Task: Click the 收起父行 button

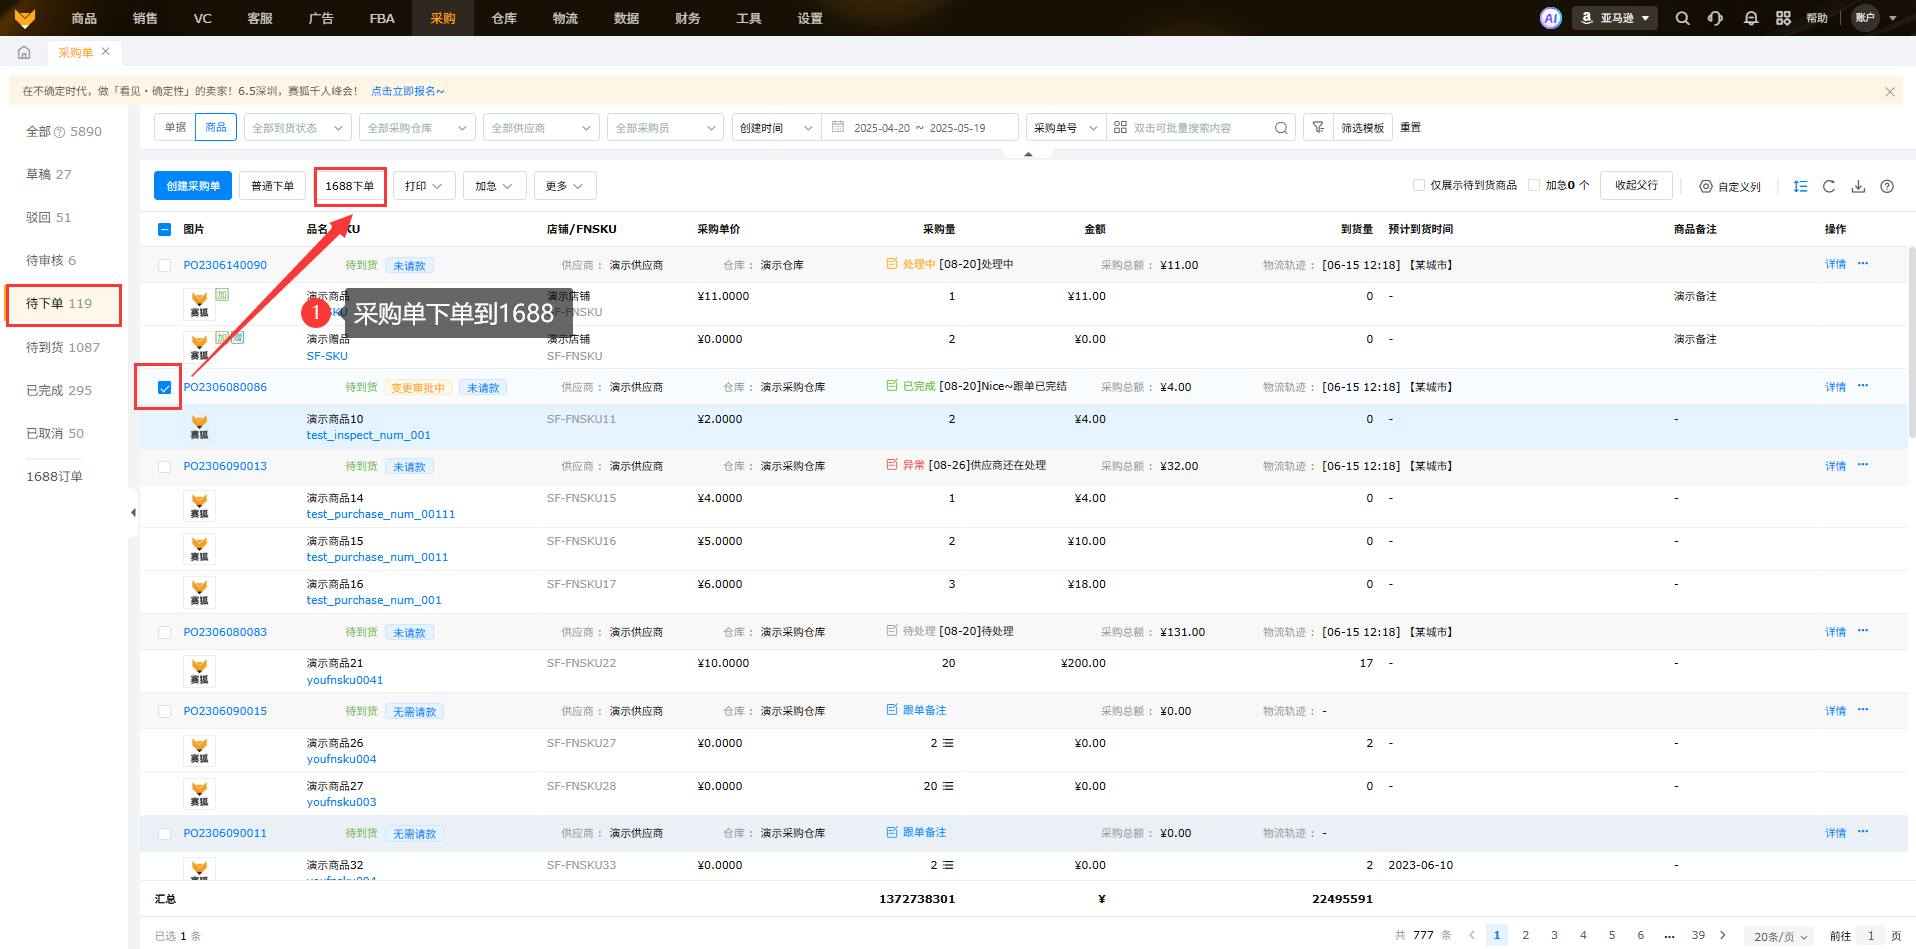Action: (x=1636, y=185)
